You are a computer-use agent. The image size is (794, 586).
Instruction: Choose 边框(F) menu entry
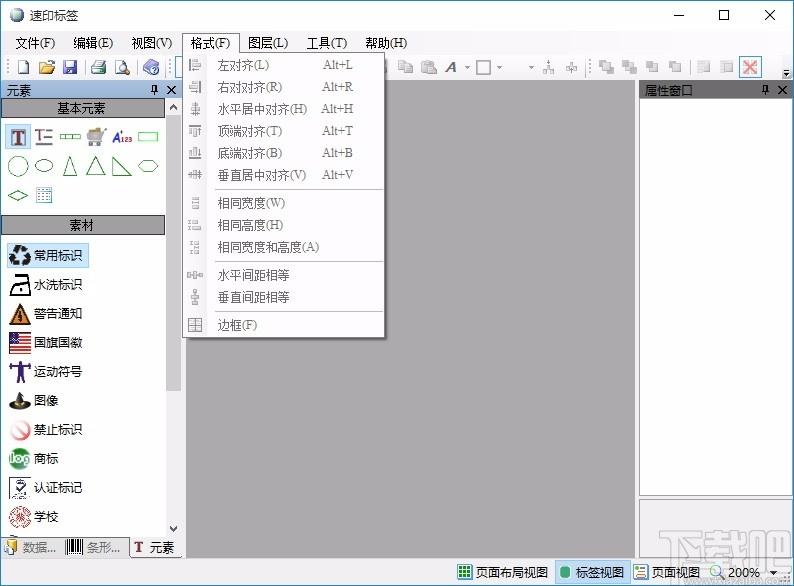[283, 325]
